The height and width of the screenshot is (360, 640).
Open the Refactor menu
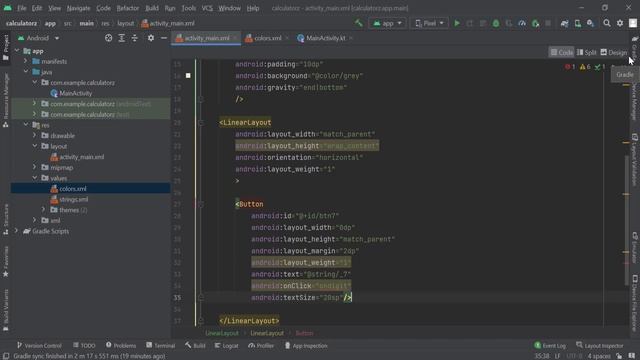coord(128,8)
